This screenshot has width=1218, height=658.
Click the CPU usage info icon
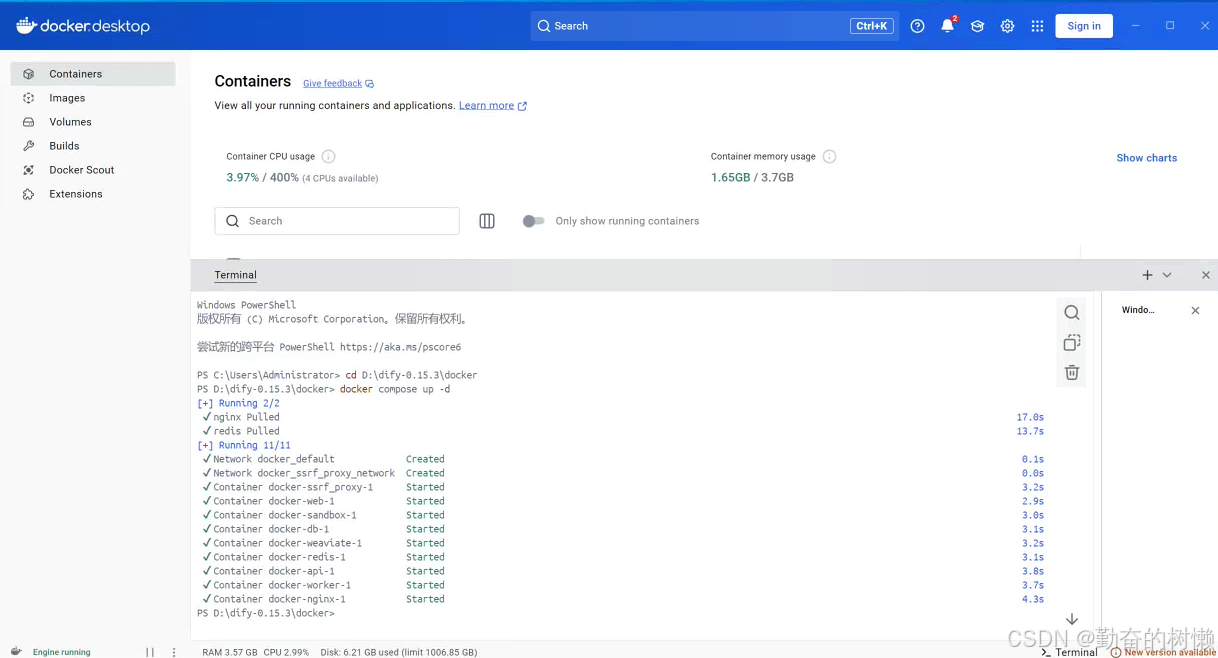[328, 157]
